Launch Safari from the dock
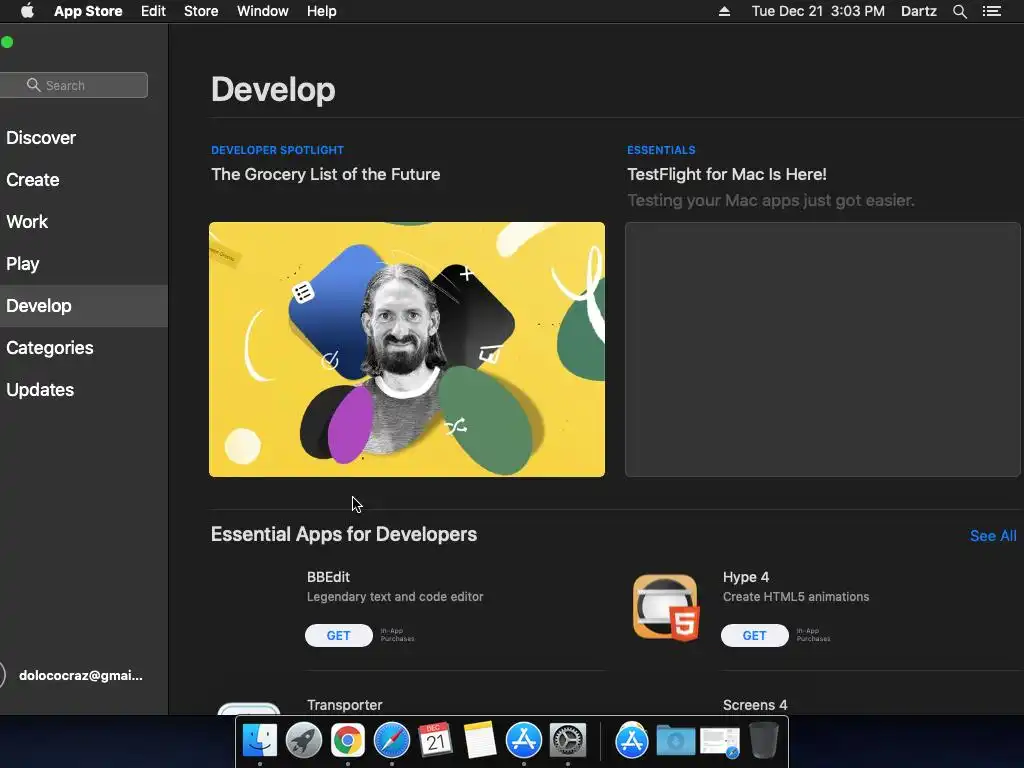Screen dimensions: 1024x768 pos(392,741)
